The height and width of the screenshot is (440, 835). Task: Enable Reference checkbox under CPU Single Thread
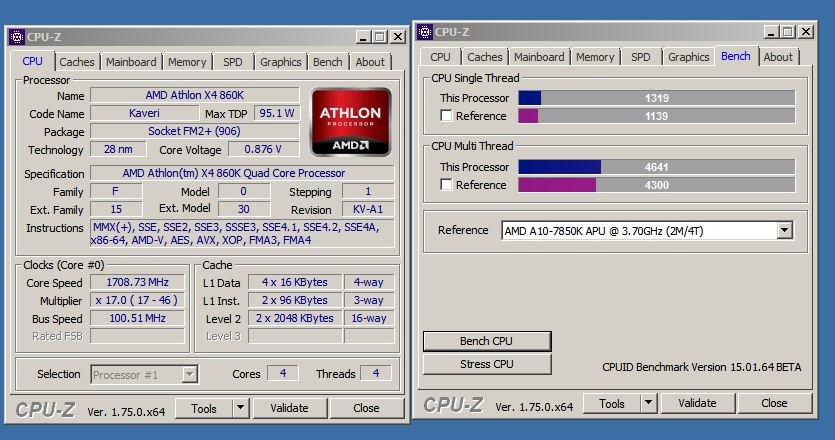446,116
